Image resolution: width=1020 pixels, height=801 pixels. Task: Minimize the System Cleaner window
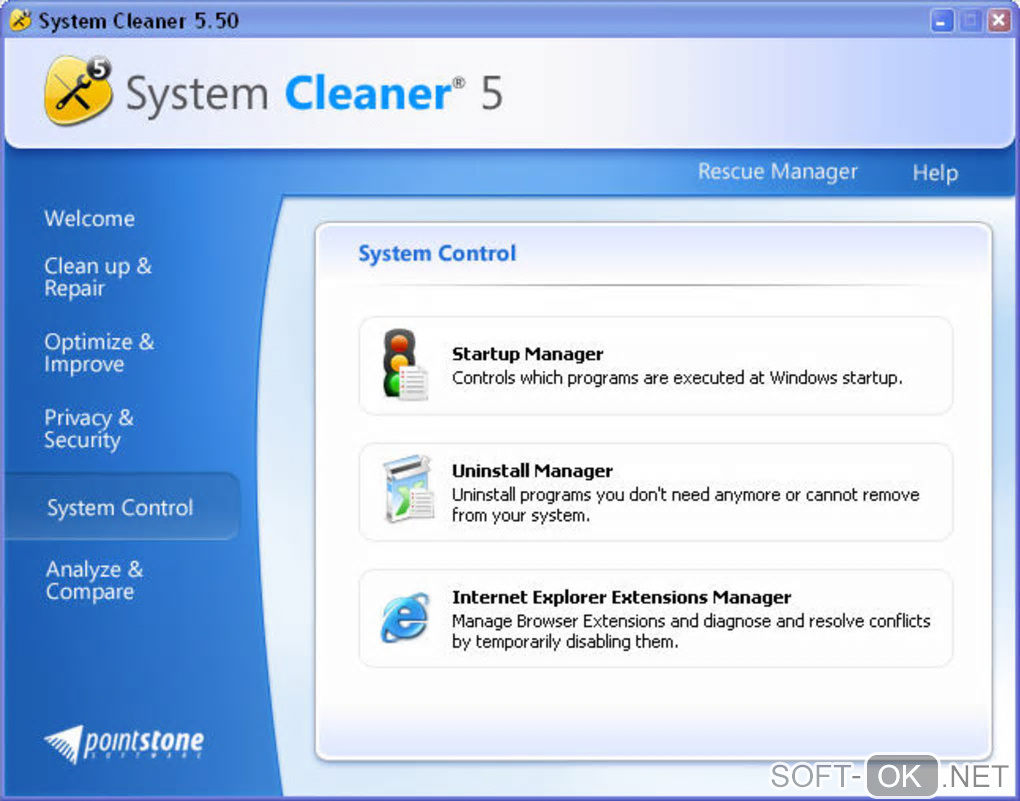pyautogui.click(x=941, y=21)
